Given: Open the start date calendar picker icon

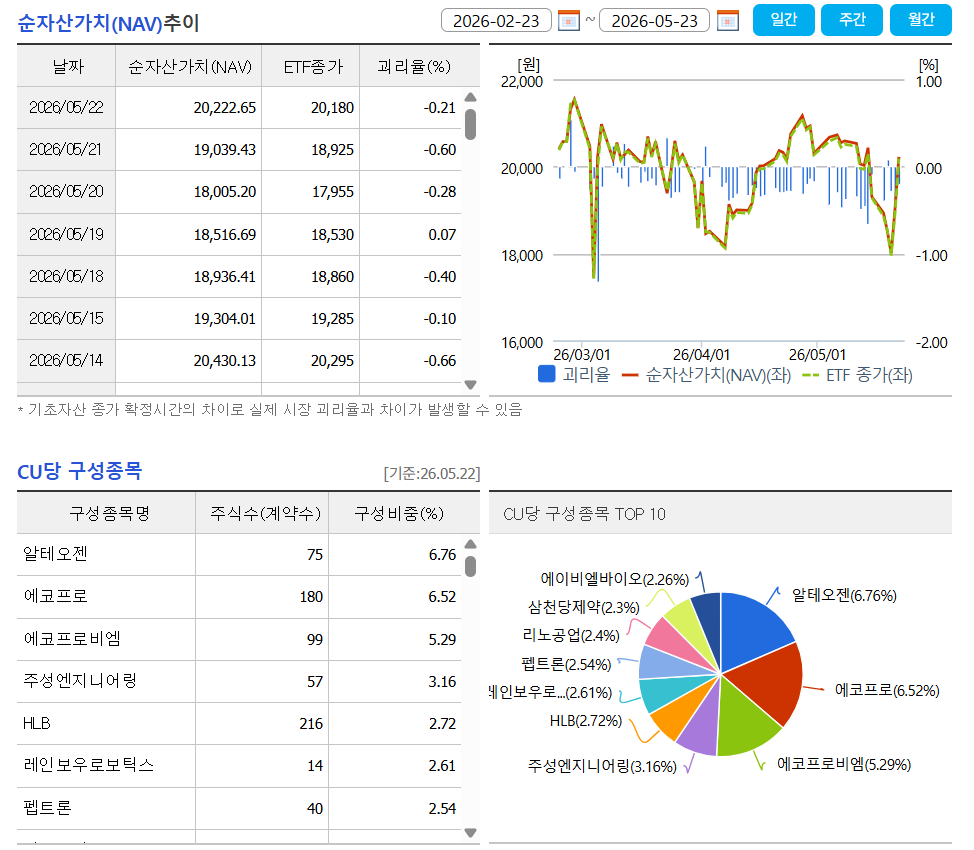Looking at the screenshot, I should (568, 21).
